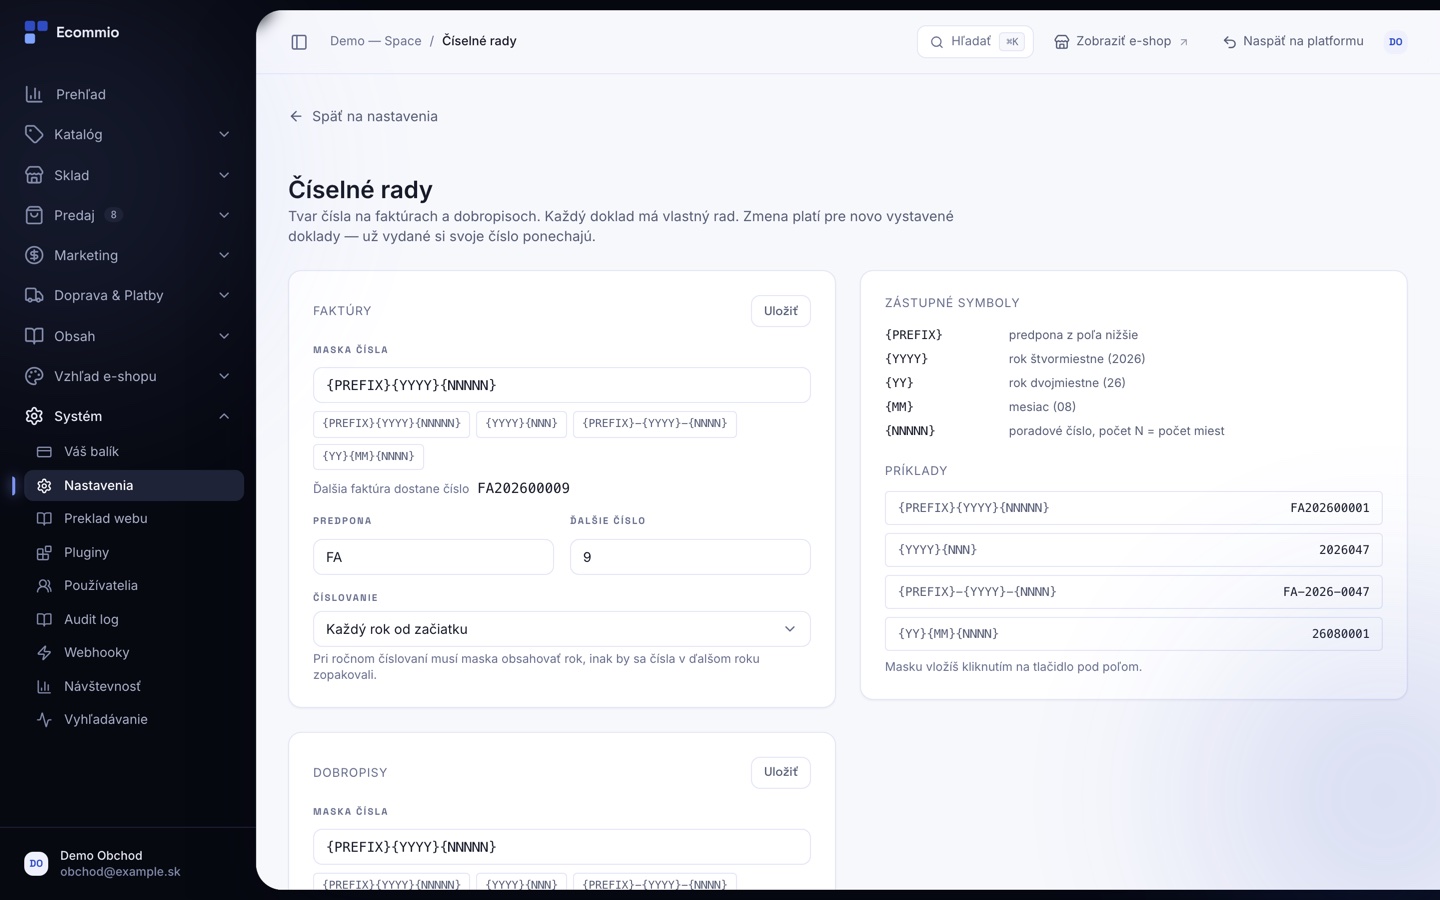Save the Faktúry settings with Uložiť

[780, 311]
